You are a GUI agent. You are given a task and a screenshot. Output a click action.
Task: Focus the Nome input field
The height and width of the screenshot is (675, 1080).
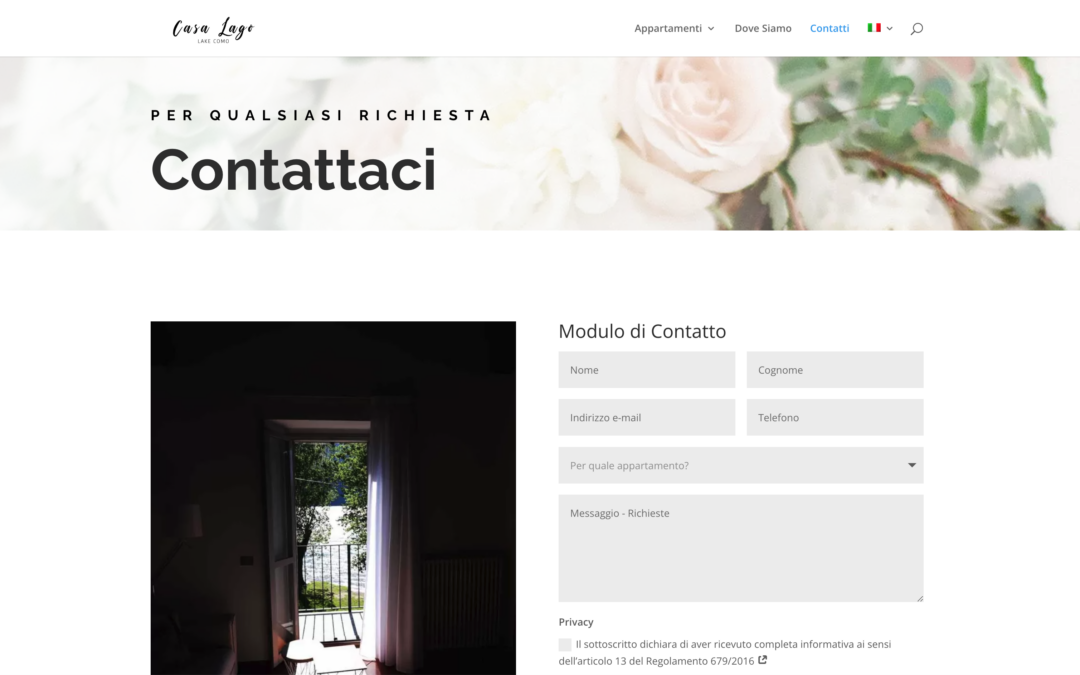pos(647,370)
